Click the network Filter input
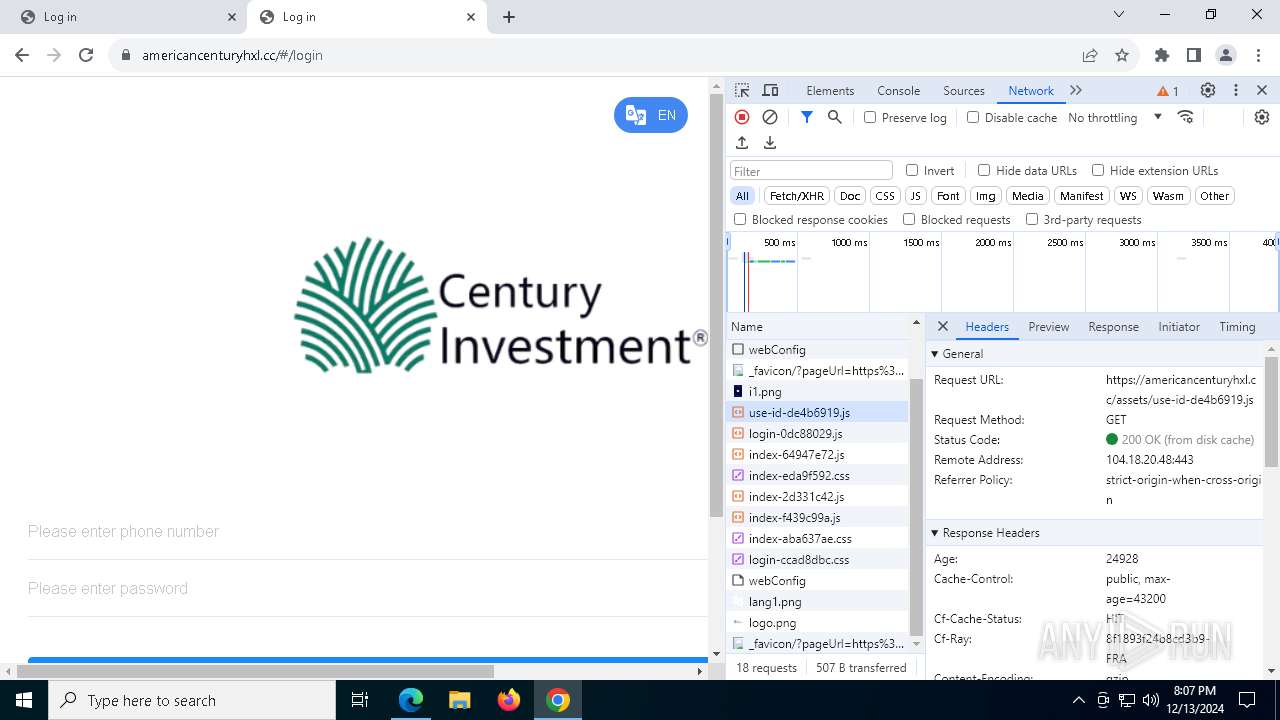 pyautogui.click(x=811, y=170)
